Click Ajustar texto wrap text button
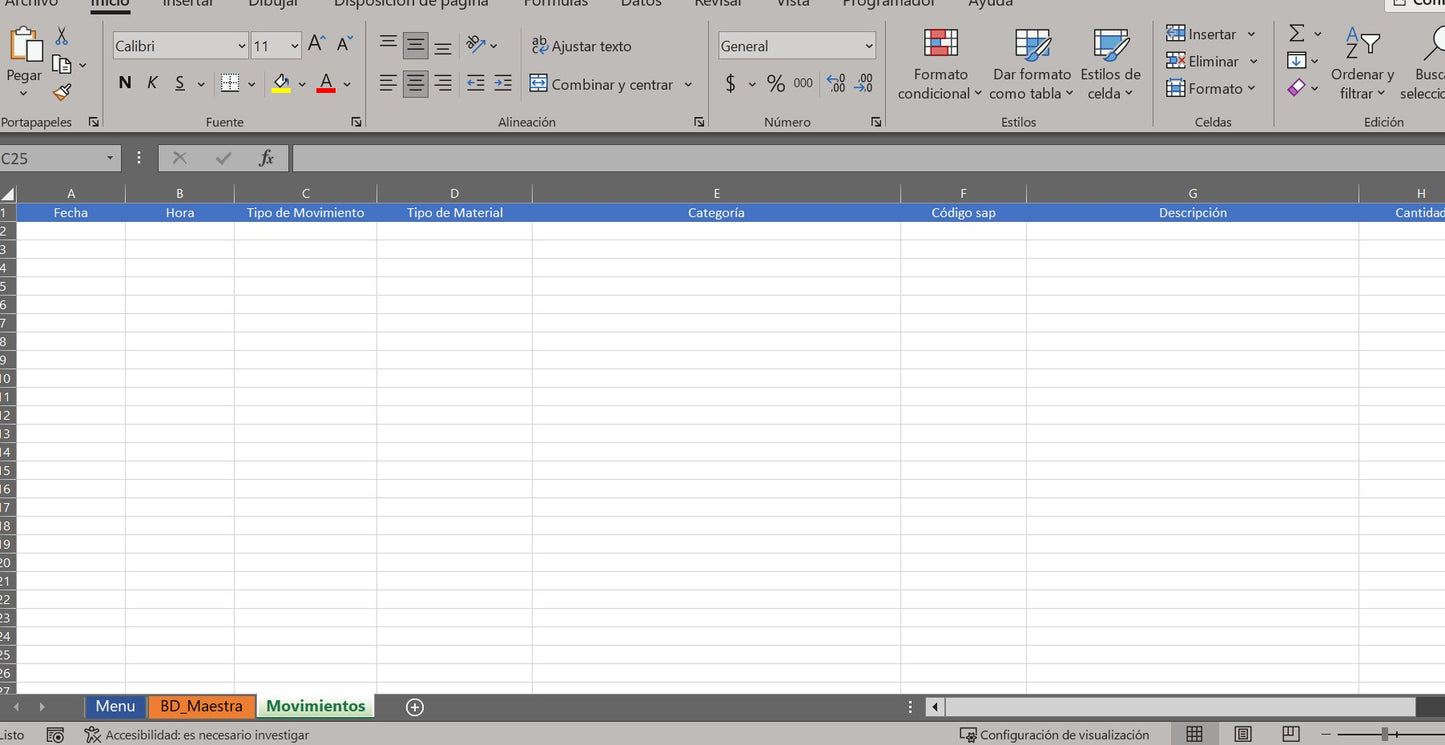The image size is (1445, 745). point(581,46)
